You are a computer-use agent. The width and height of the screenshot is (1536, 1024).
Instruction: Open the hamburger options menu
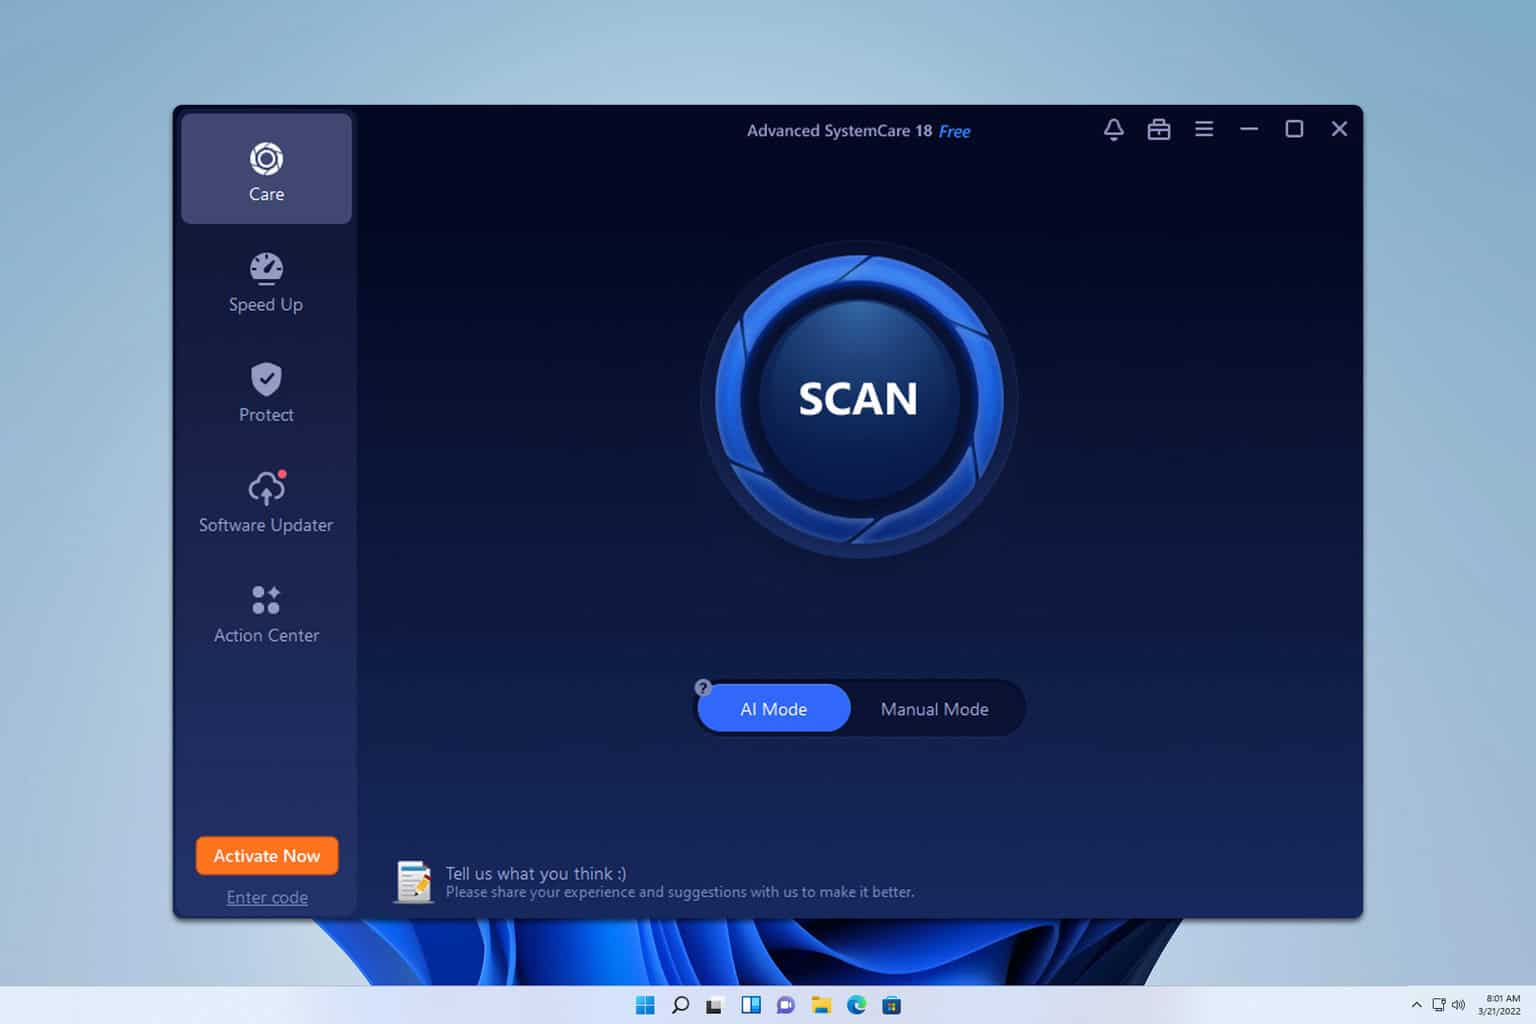click(1204, 129)
